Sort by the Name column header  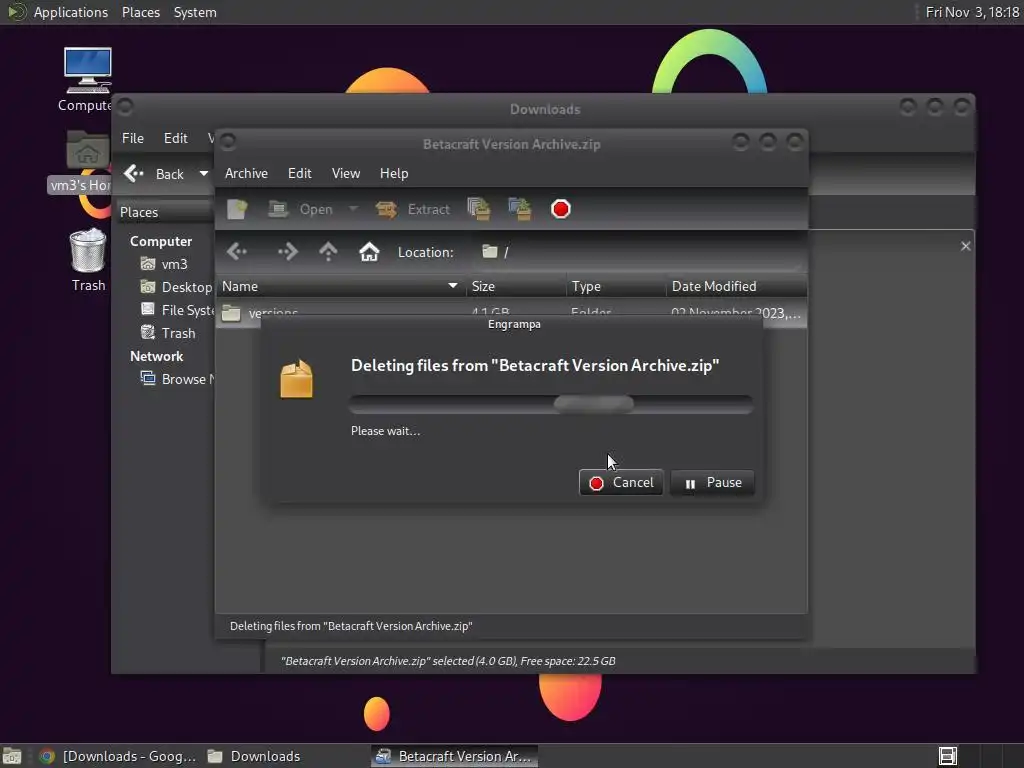coord(340,286)
